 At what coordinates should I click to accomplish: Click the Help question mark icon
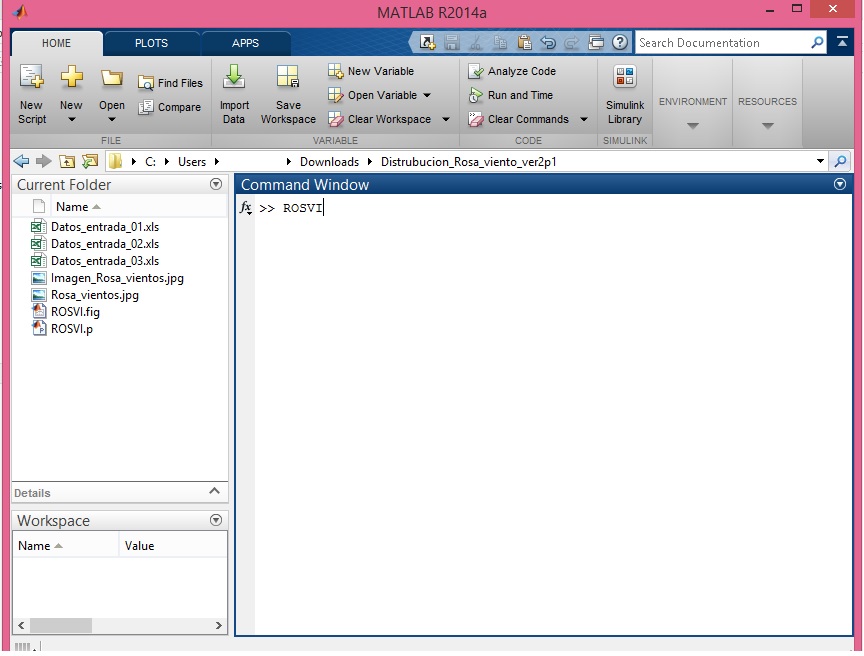pos(620,42)
